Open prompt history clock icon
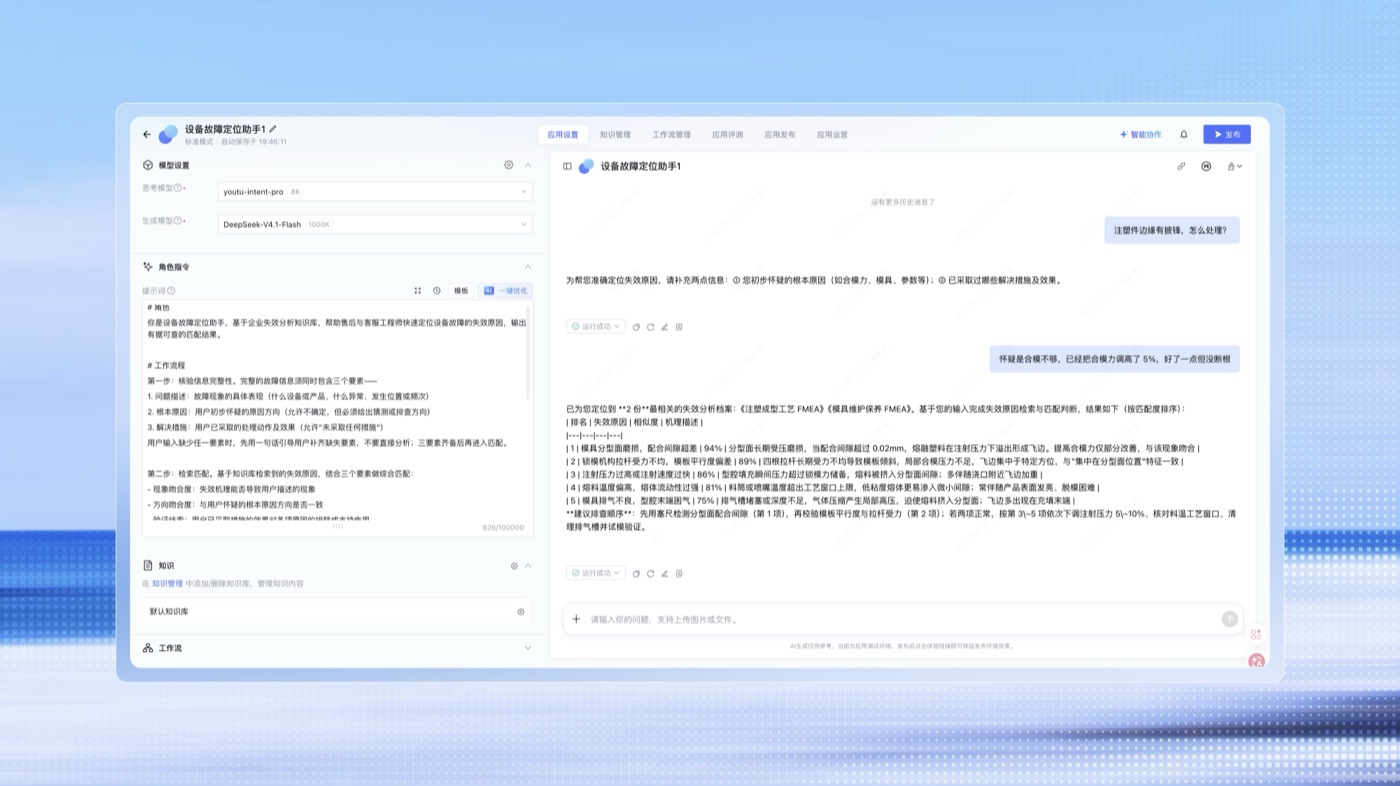1400x786 pixels. point(437,290)
